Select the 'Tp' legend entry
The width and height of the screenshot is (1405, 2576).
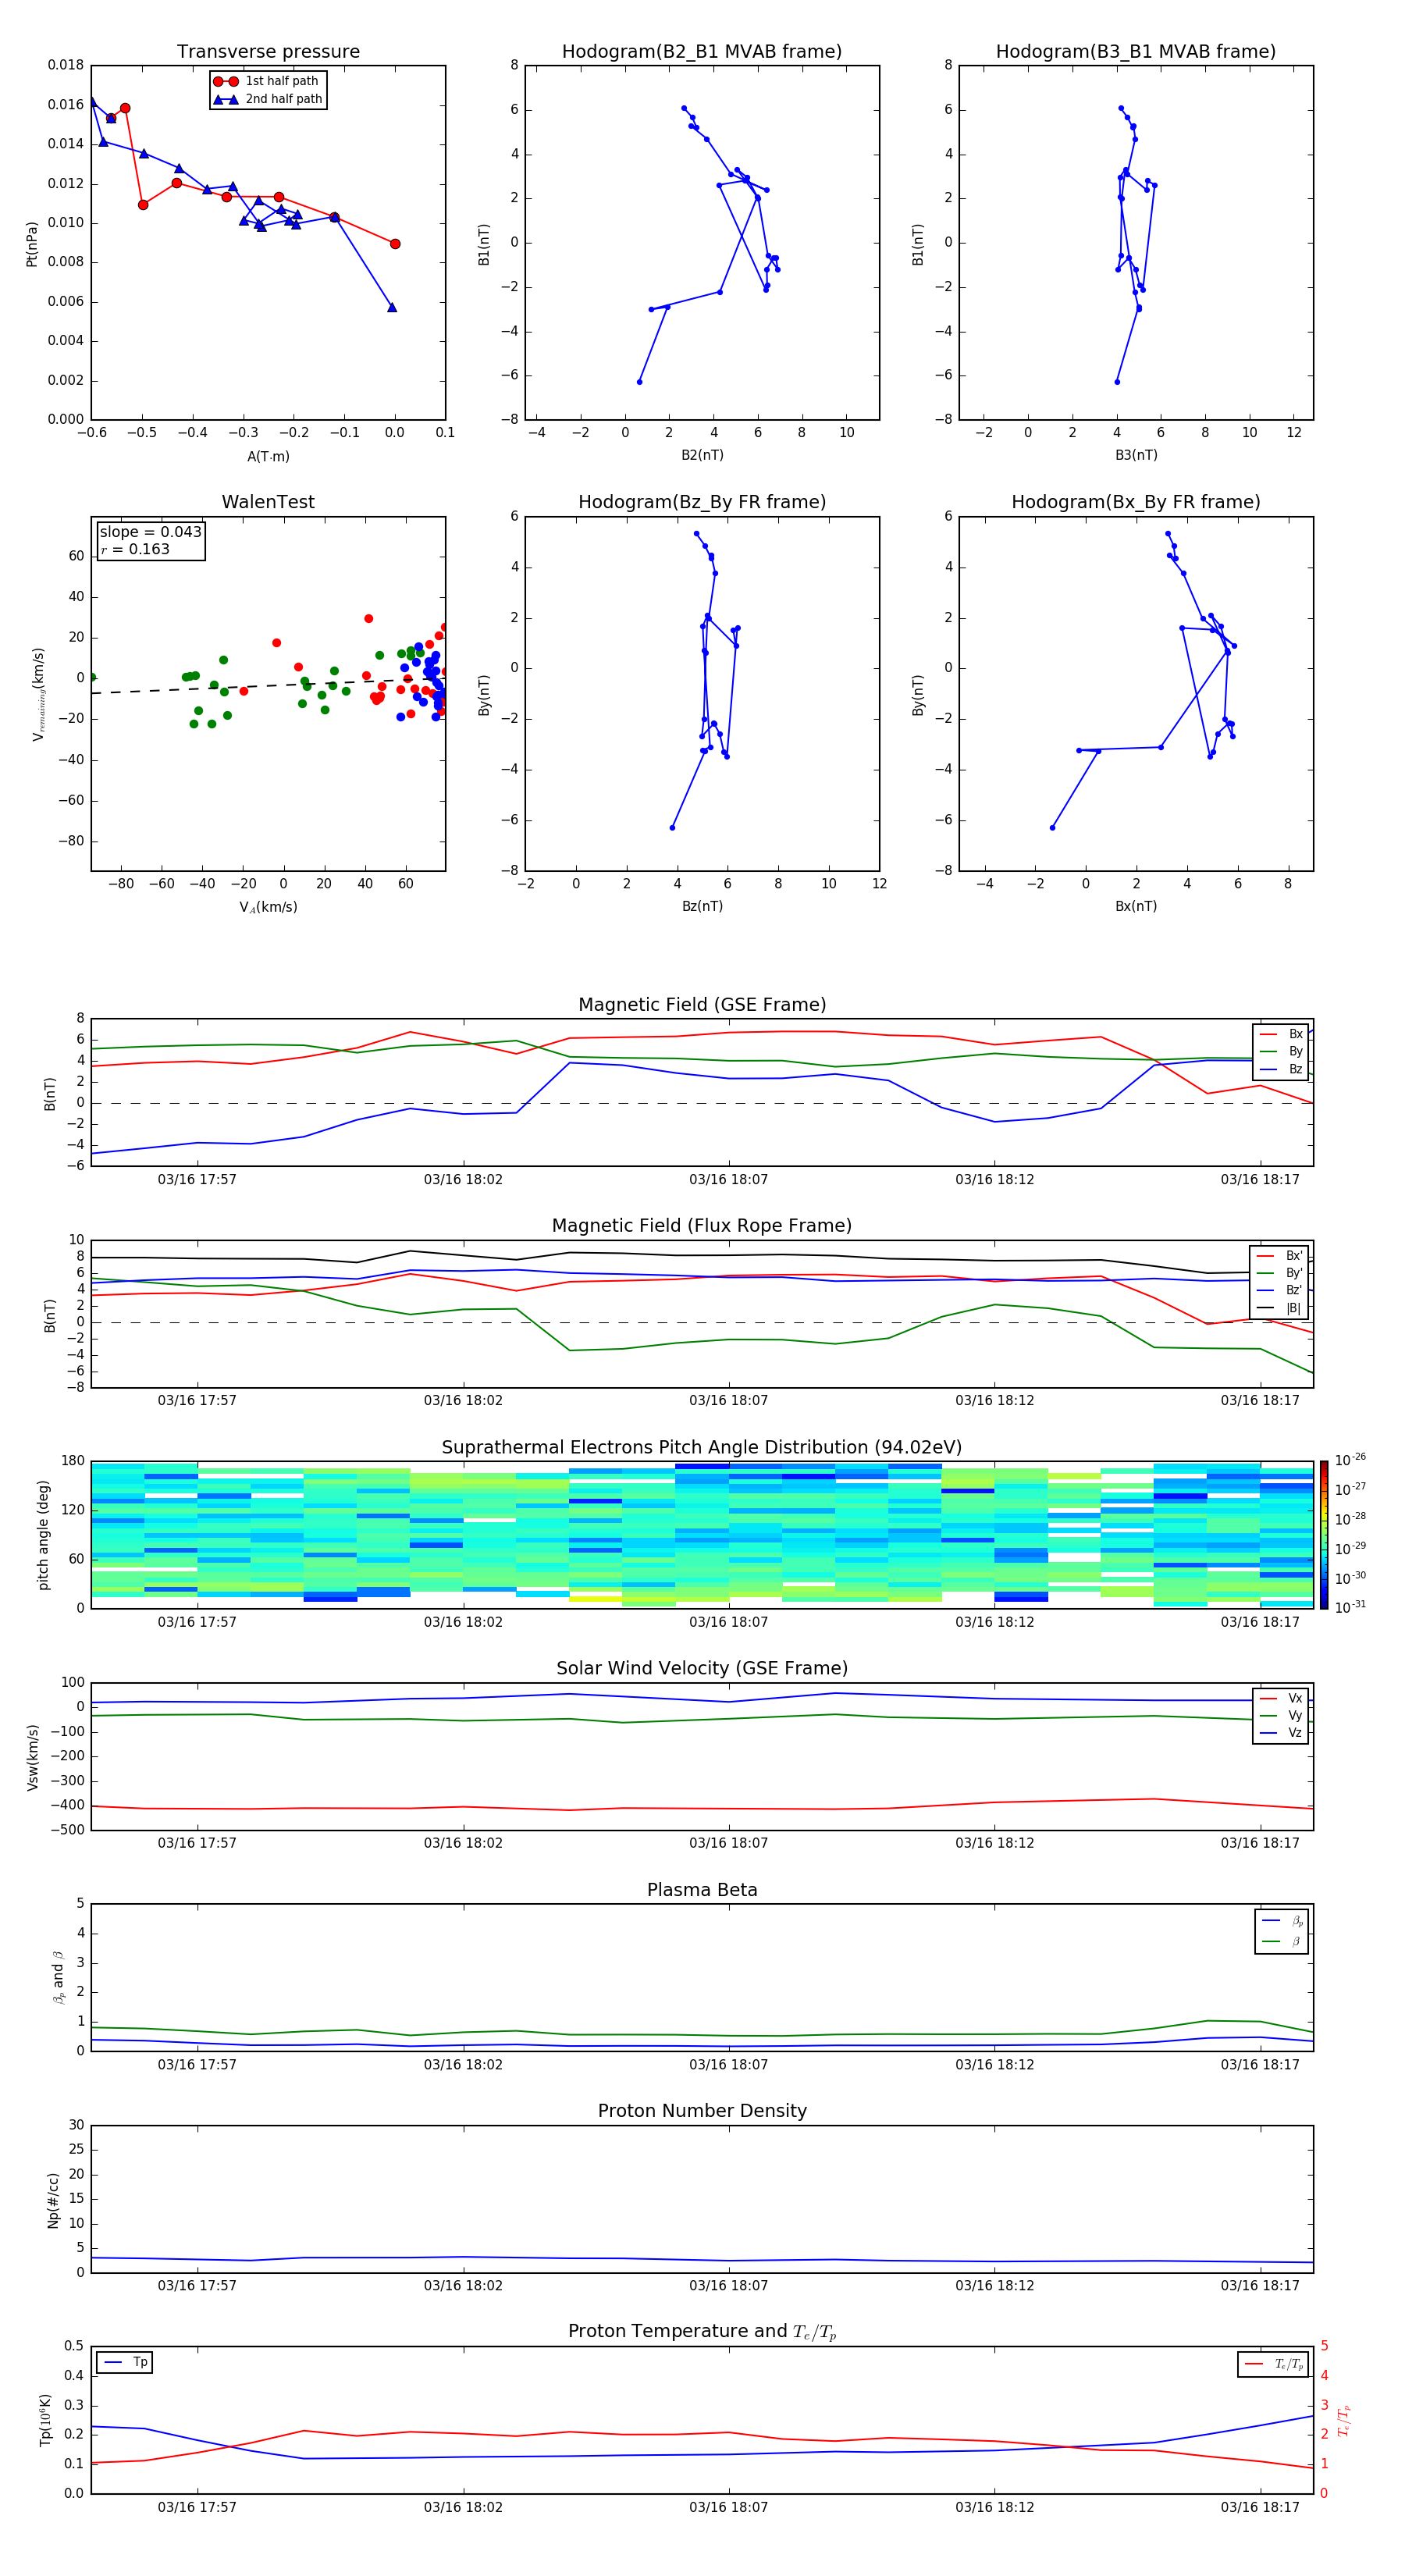(125, 2362)
